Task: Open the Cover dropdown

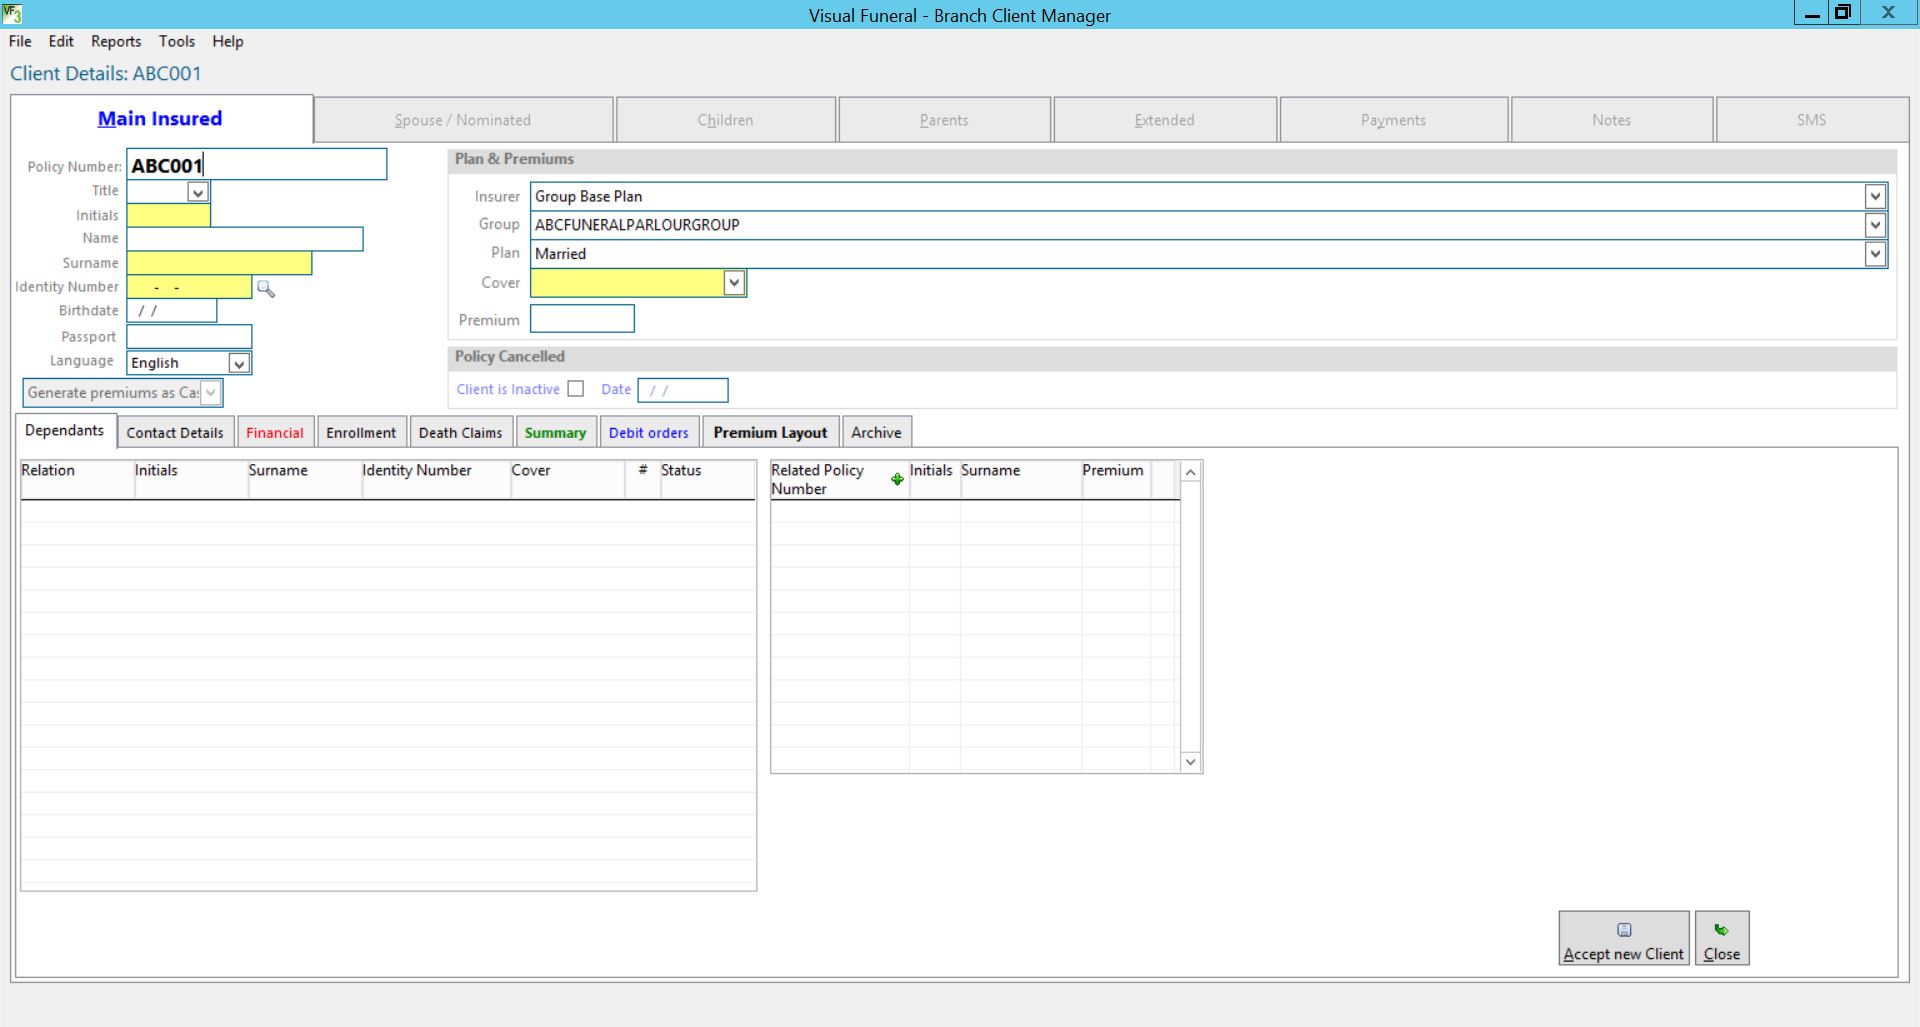Action: coord(734,283)
